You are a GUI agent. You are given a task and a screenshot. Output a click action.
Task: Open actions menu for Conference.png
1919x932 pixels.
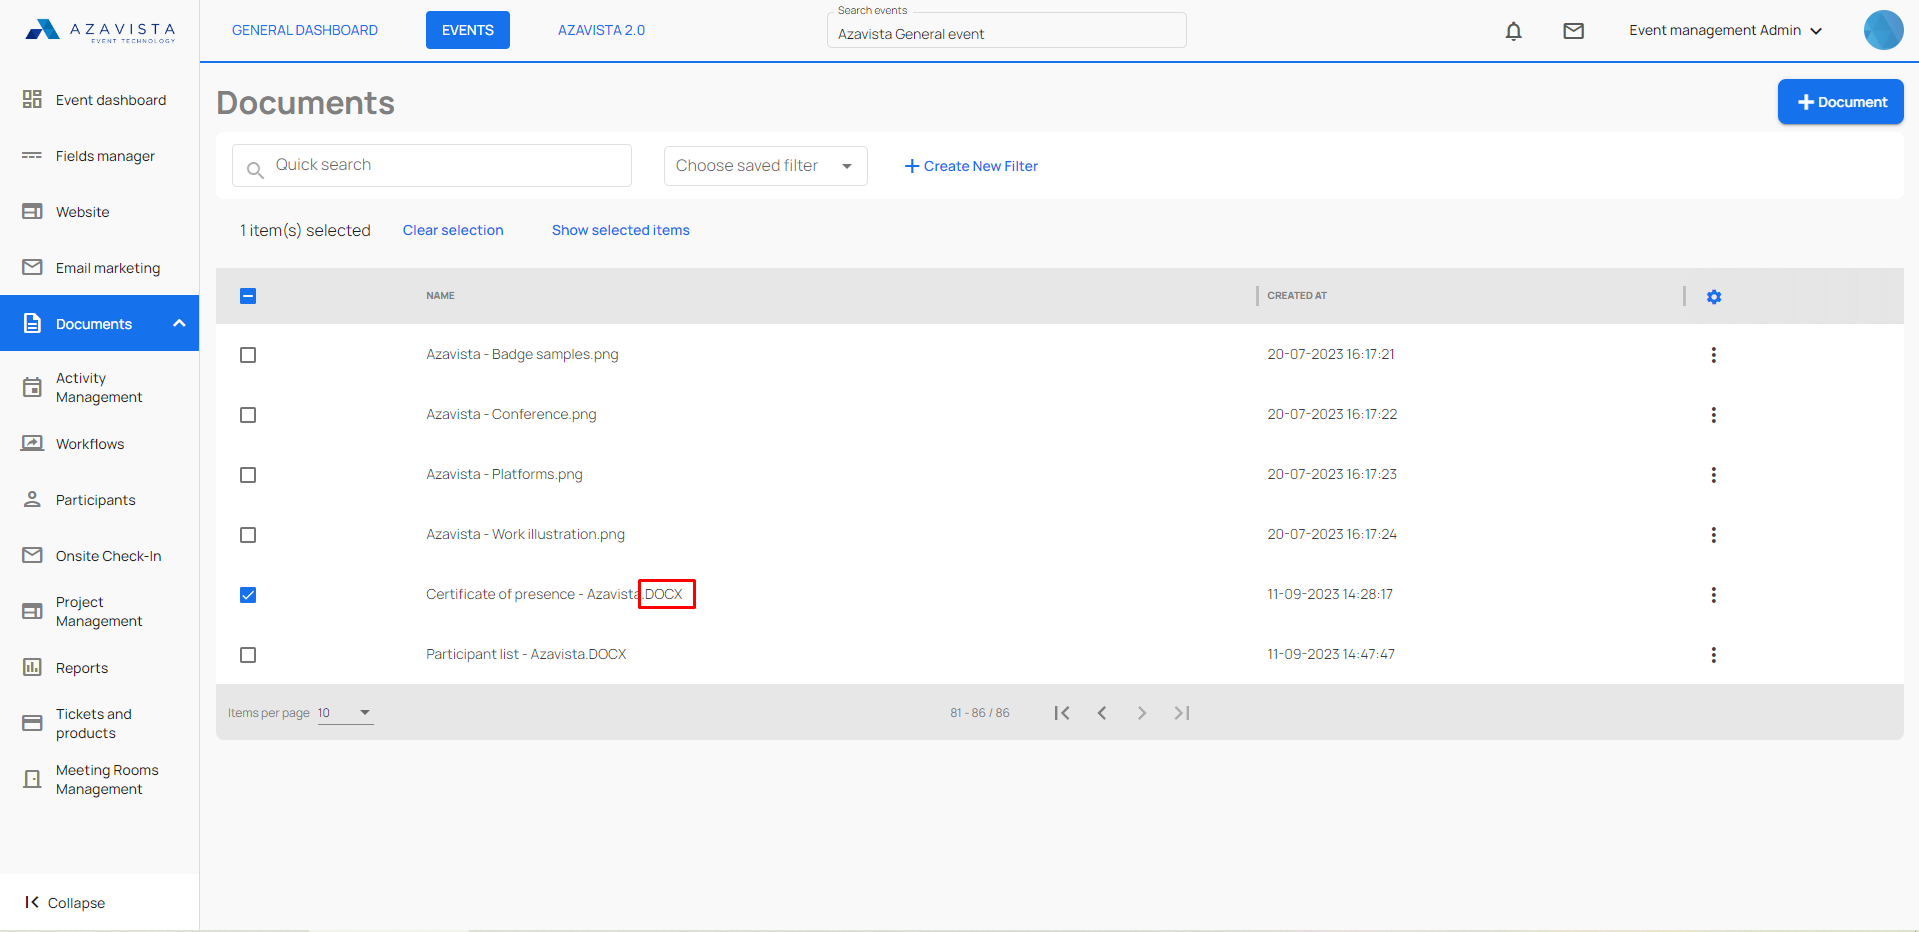coord(1714,415)
